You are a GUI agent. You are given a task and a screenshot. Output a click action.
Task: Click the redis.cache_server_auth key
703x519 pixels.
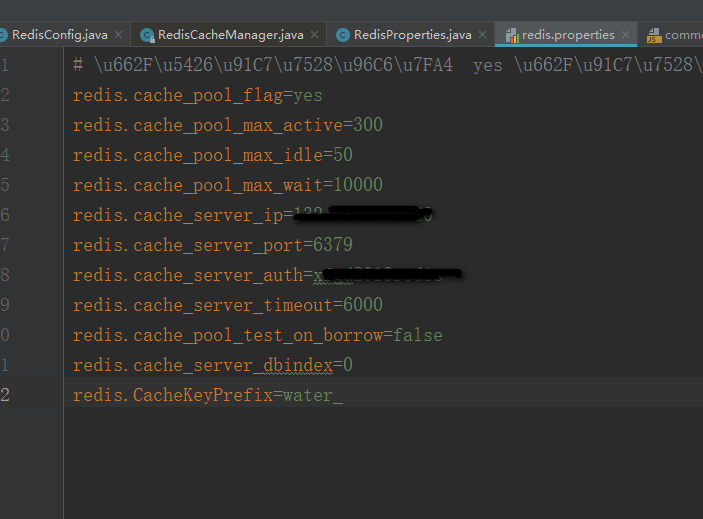point(188,276)
